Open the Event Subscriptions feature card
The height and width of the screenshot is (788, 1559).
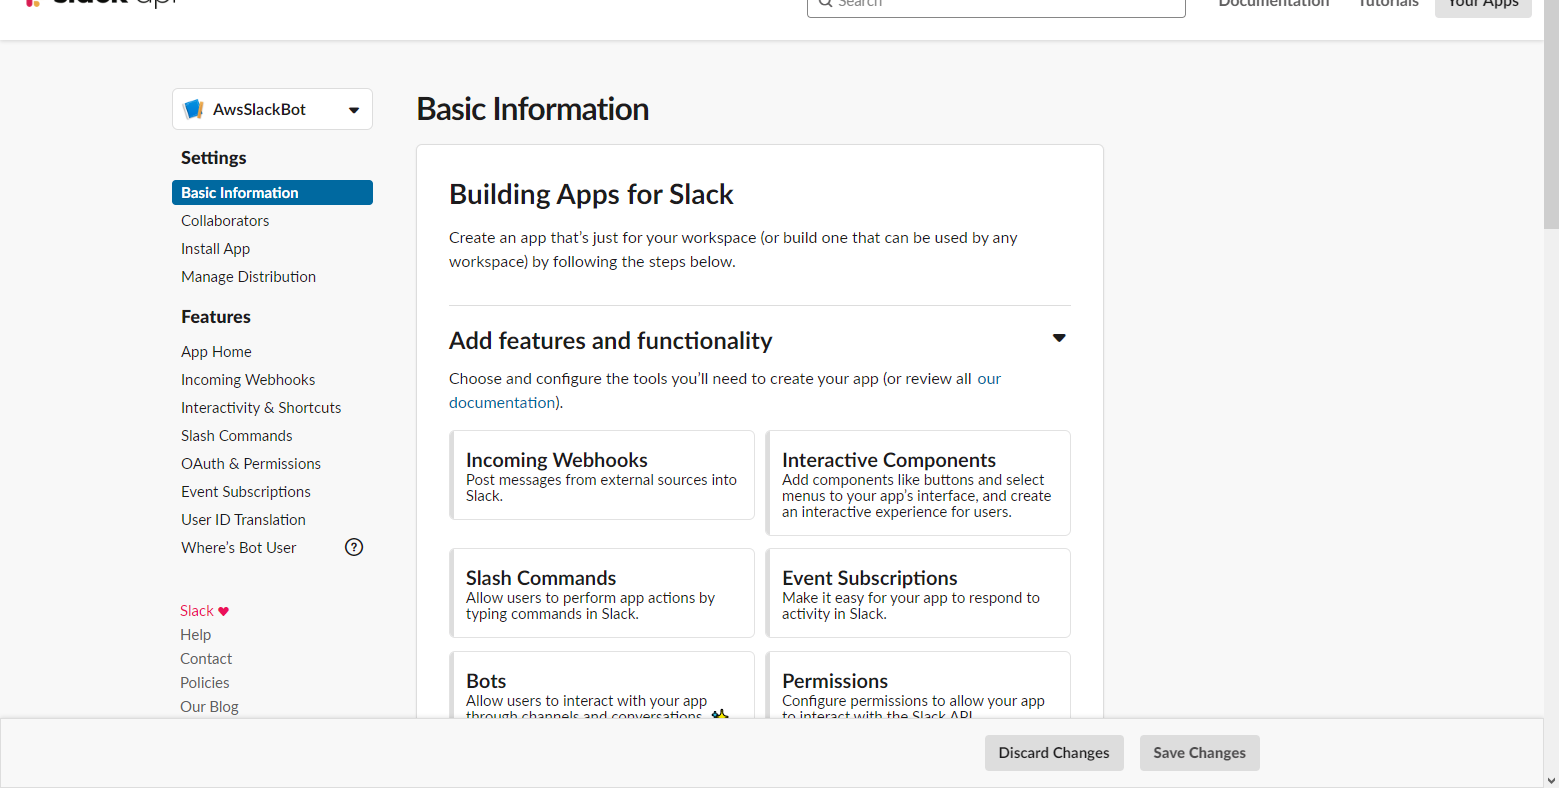918,593
